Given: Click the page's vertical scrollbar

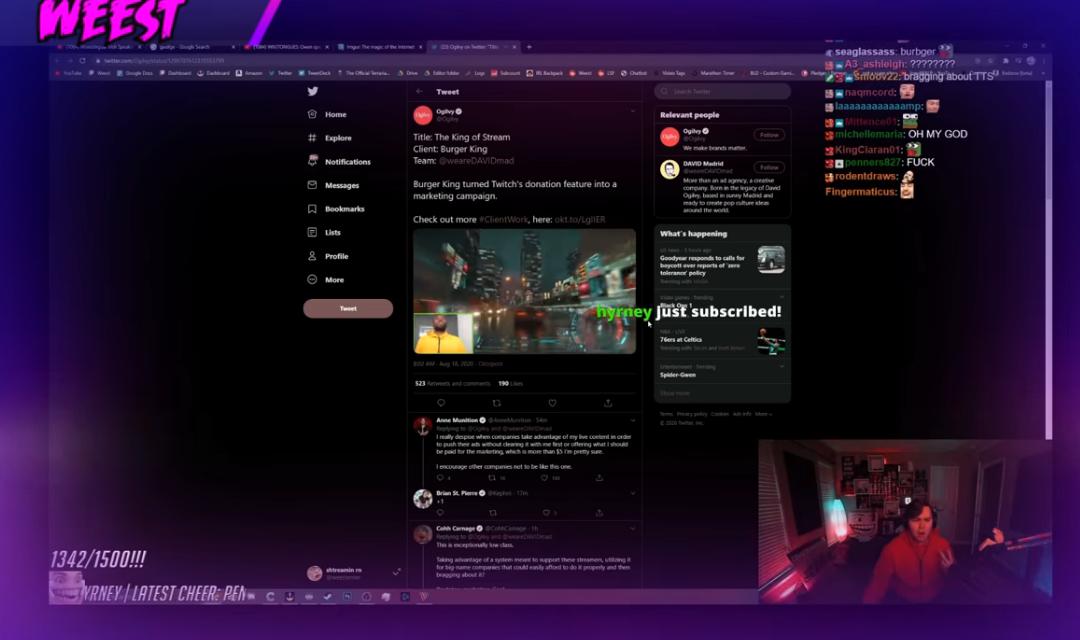Looking at the screenshot, I should pyautogui.click(x=1048, y=259).
